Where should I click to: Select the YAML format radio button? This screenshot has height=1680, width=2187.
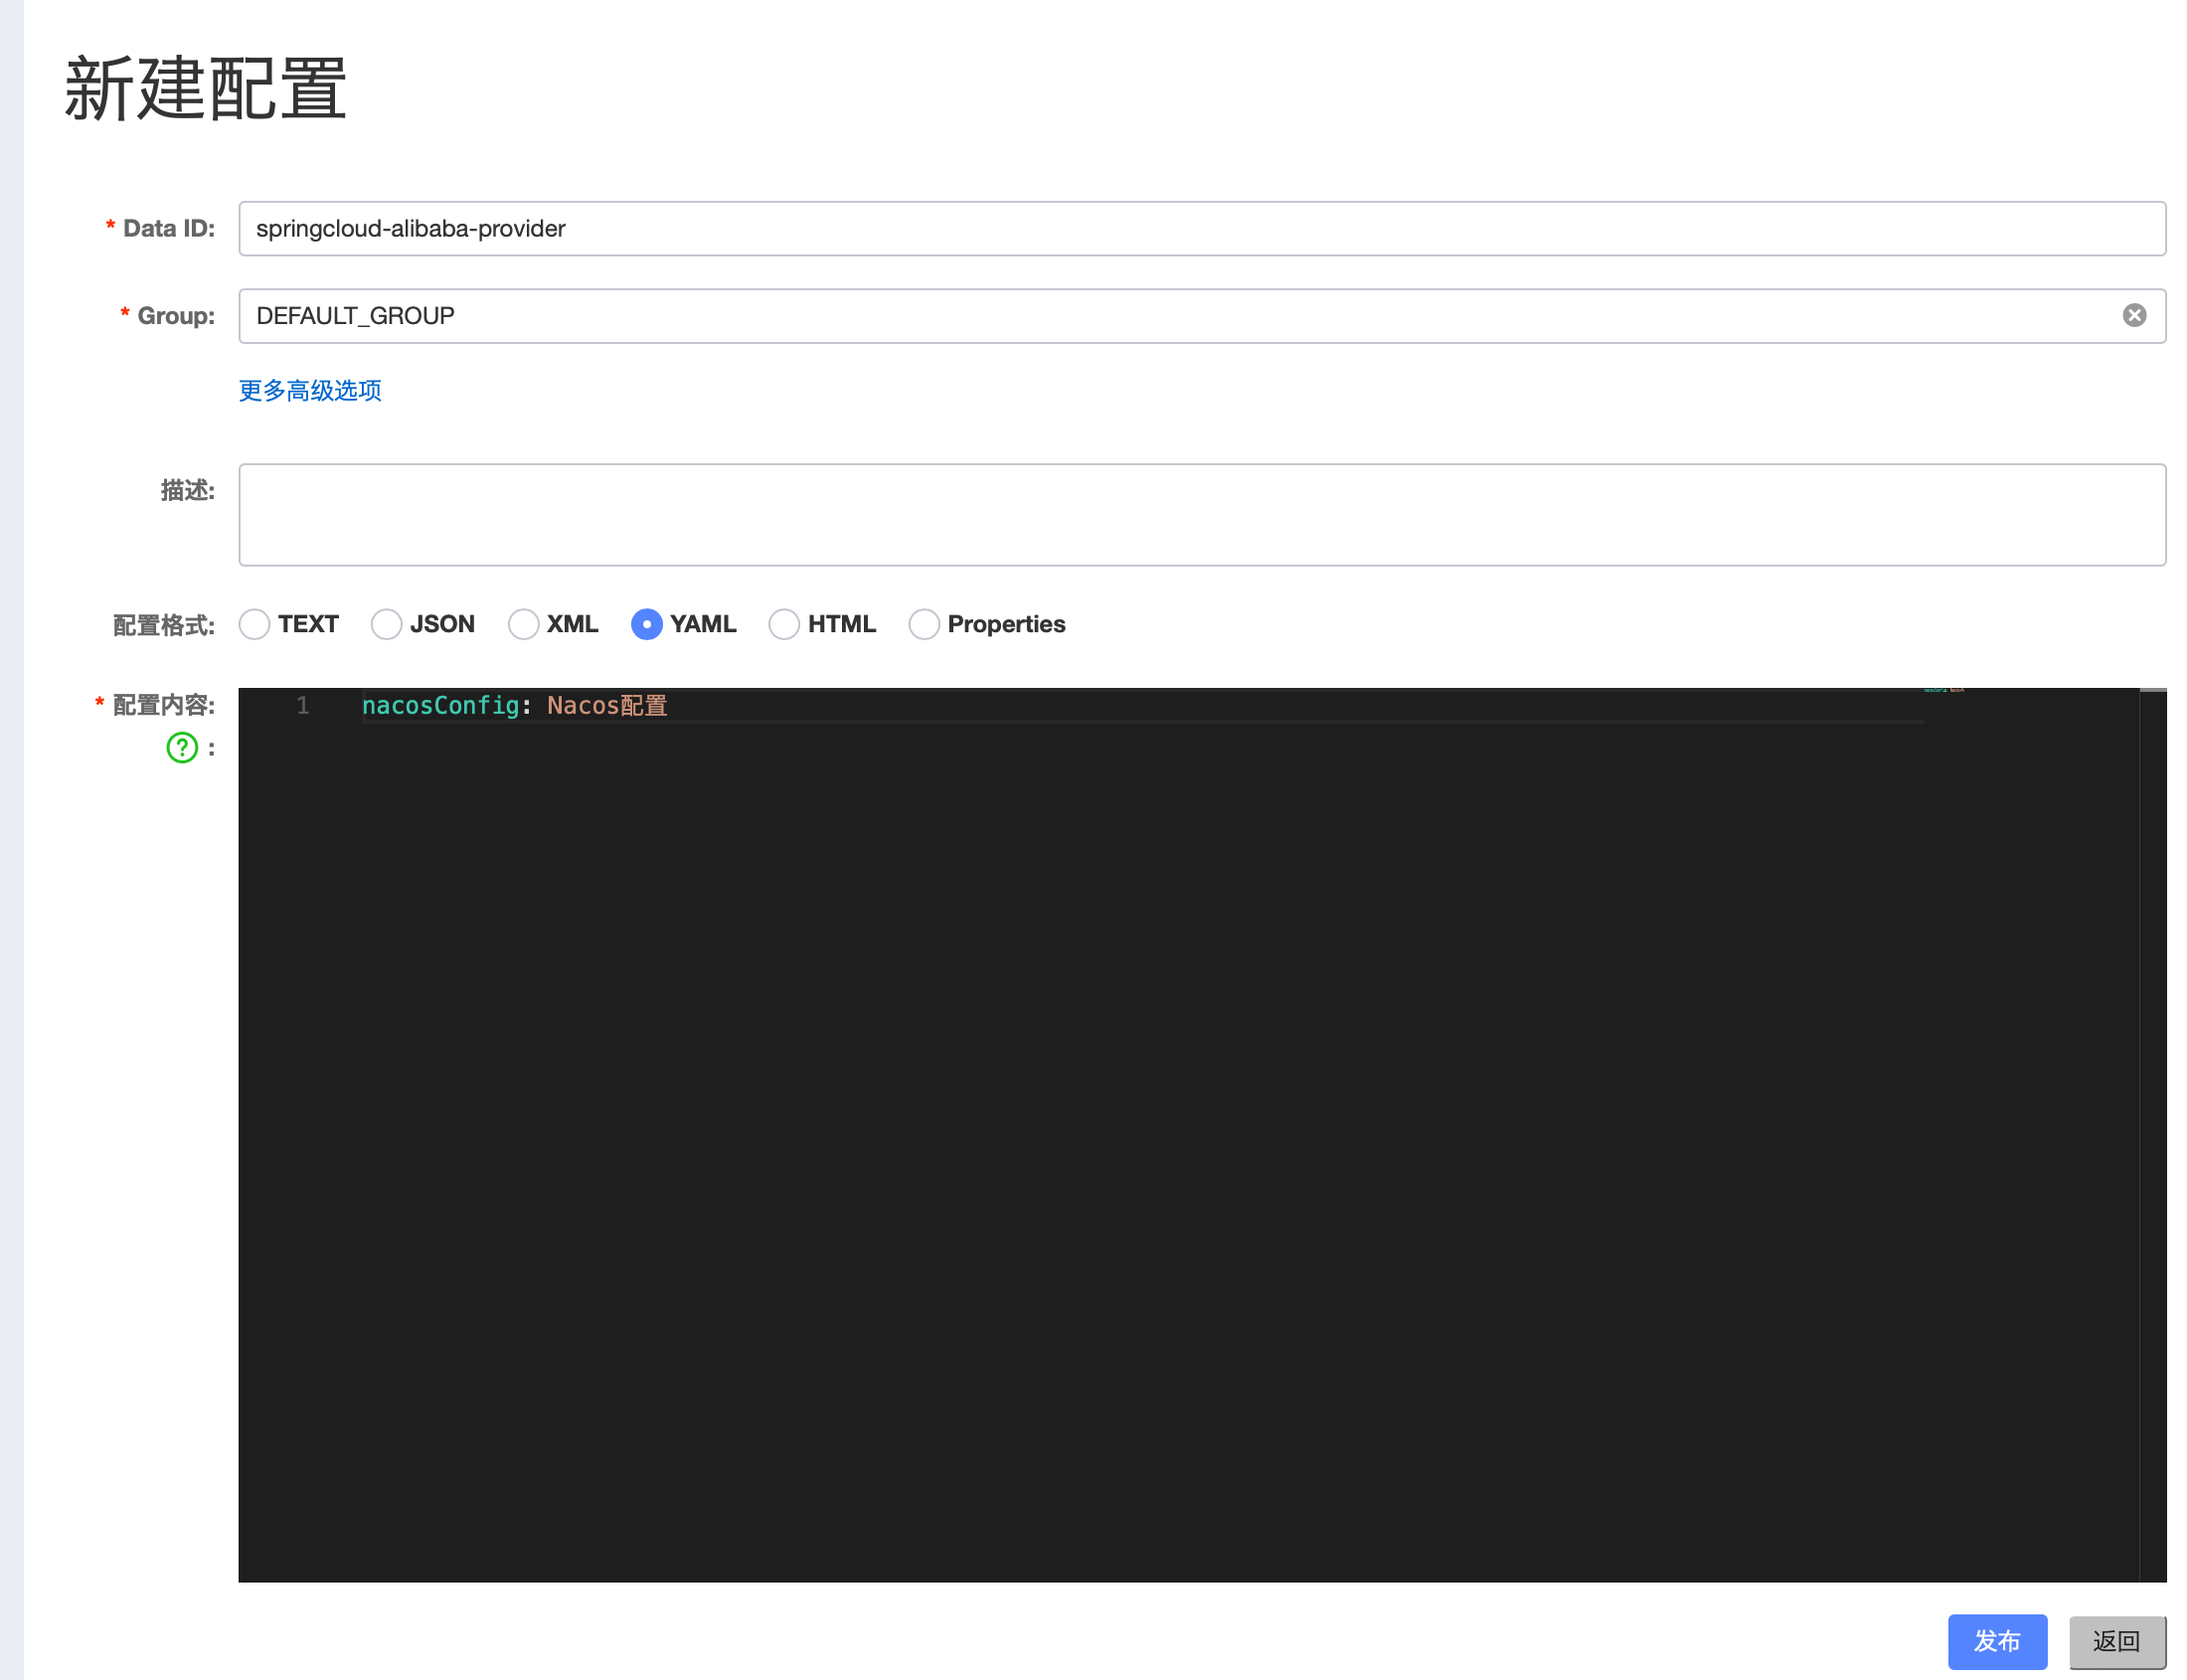(x=647, y=625)
